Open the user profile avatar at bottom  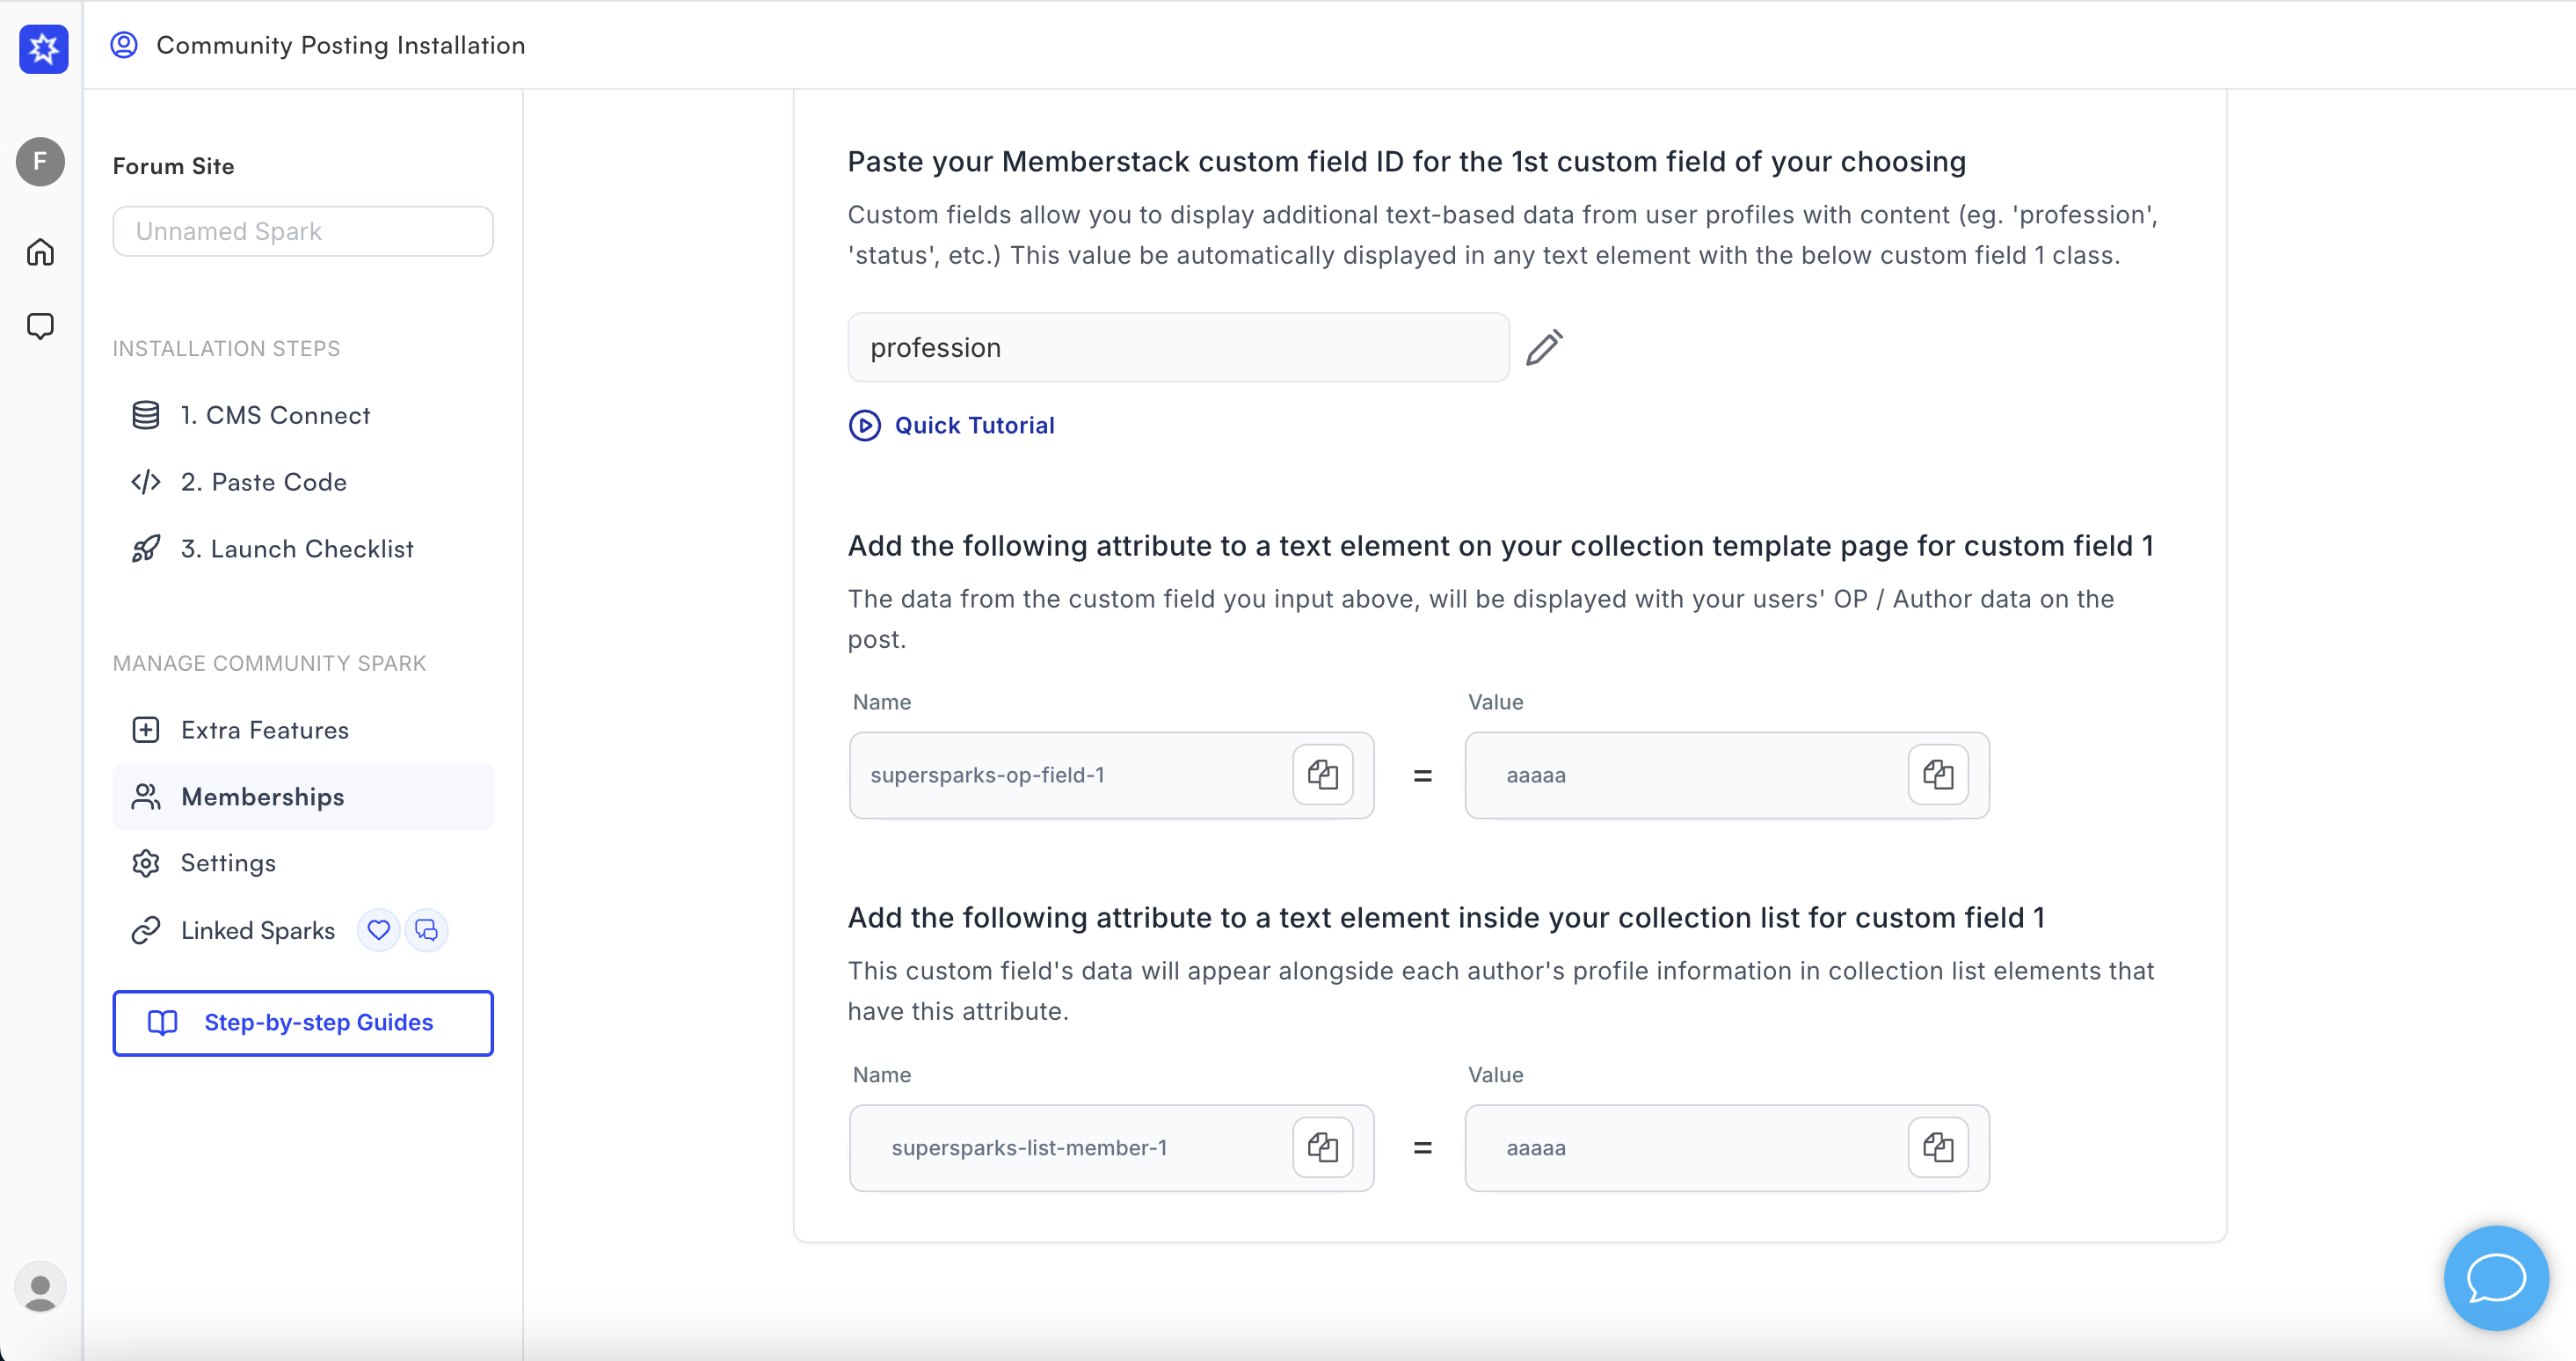[x=41, y=1288]
